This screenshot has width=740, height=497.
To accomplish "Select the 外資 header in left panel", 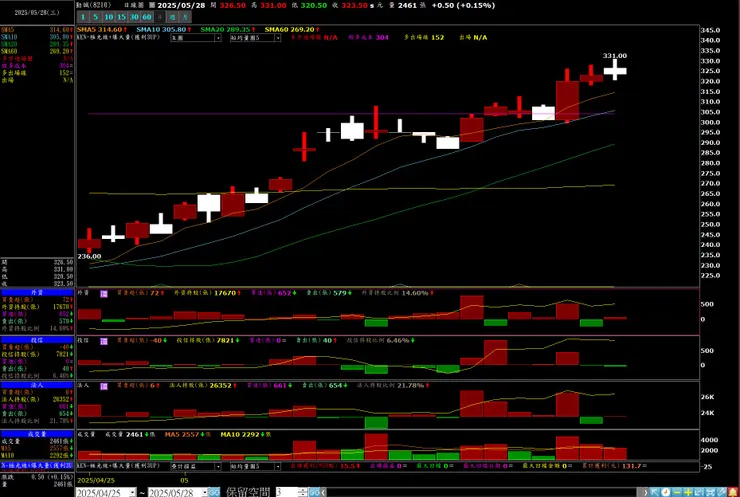I will tap(37, 293).
